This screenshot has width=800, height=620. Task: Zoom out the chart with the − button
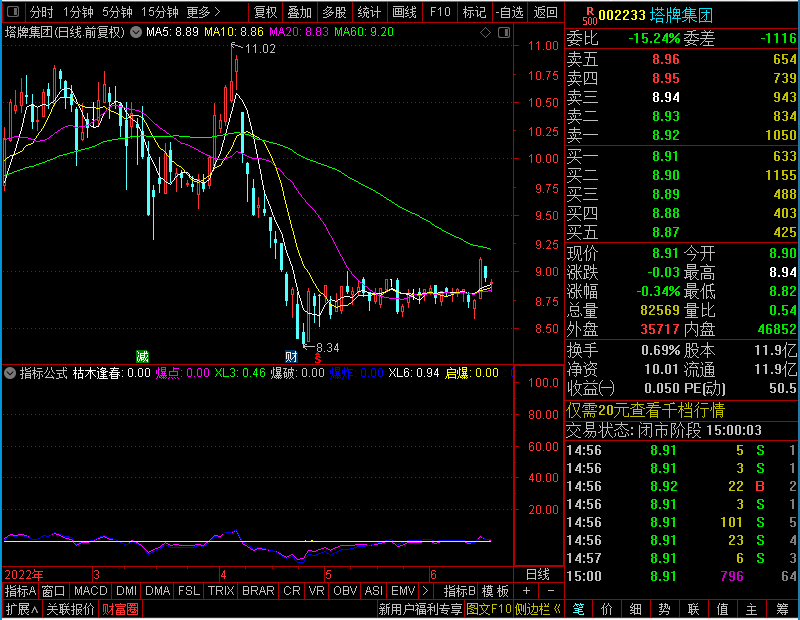(551, 591)
